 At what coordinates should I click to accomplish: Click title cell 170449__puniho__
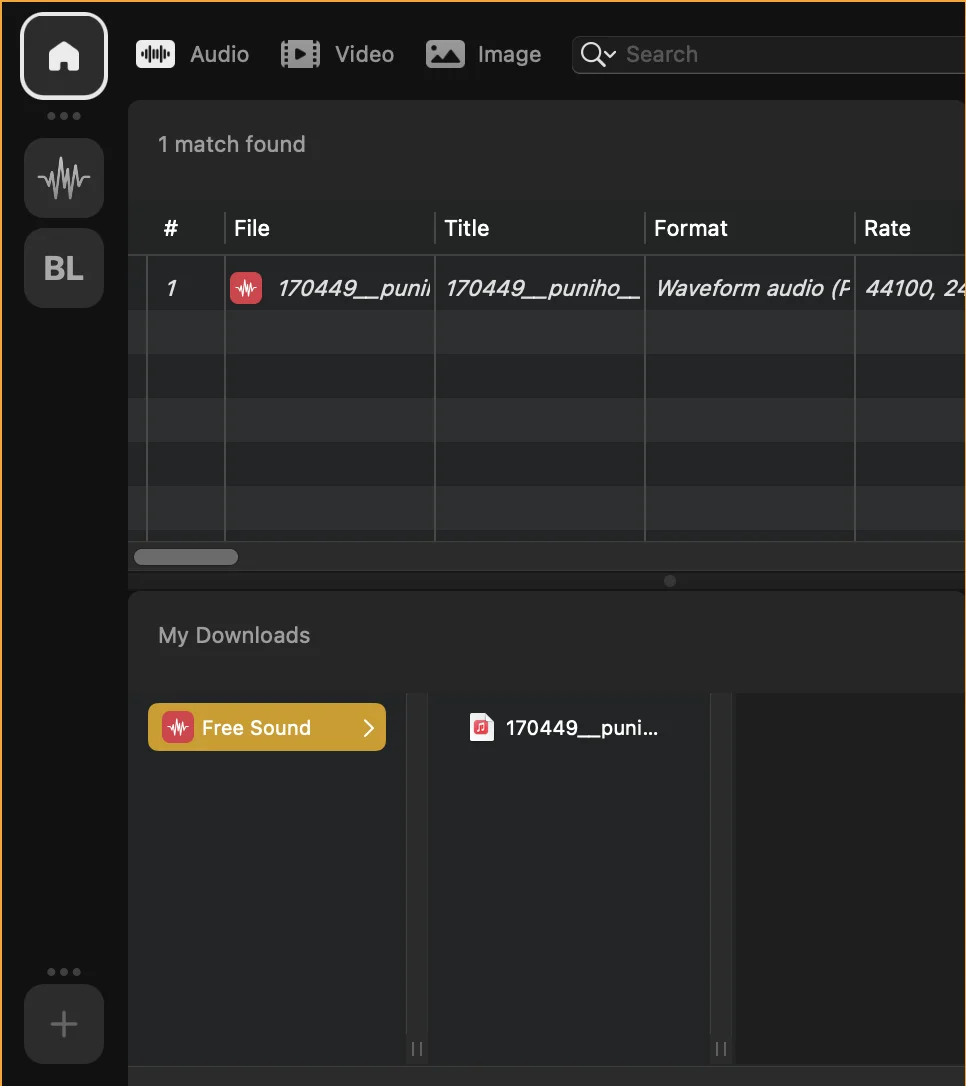point(542,288)
